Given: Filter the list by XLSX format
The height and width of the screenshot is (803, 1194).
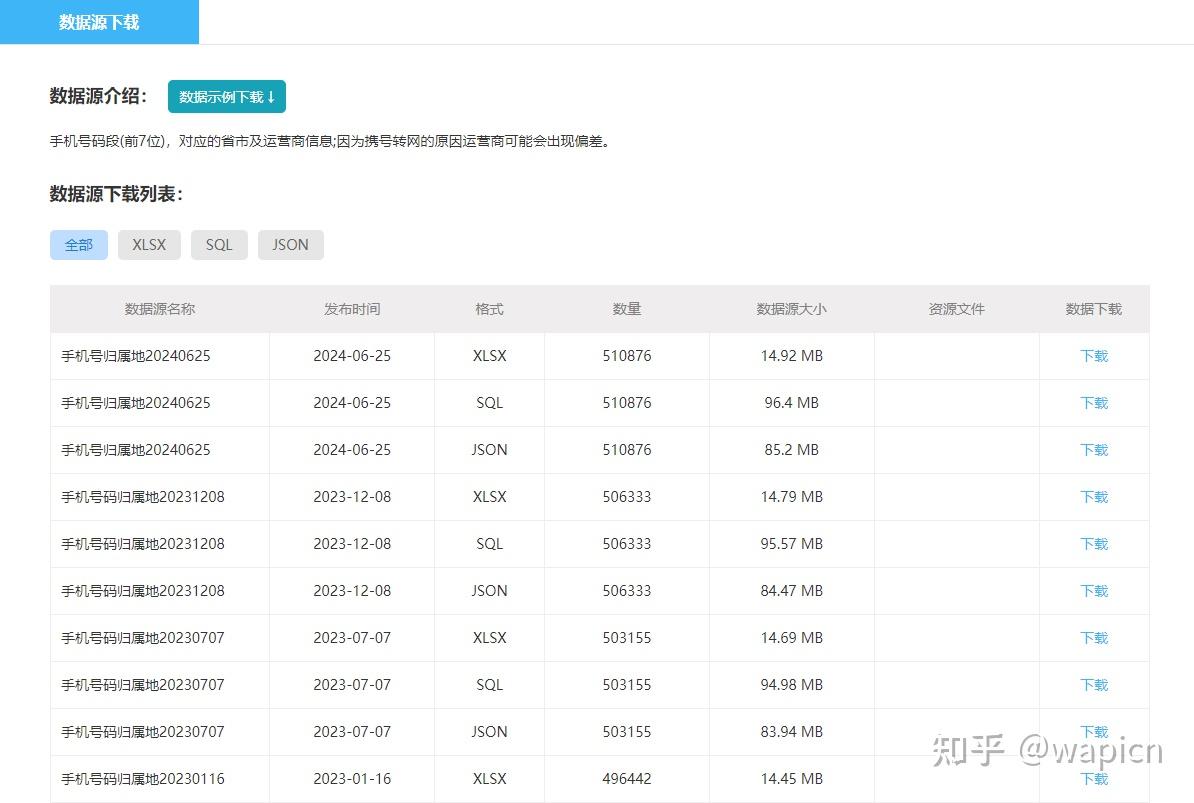Looking at the screenshot, I should (x=149, y=245).
